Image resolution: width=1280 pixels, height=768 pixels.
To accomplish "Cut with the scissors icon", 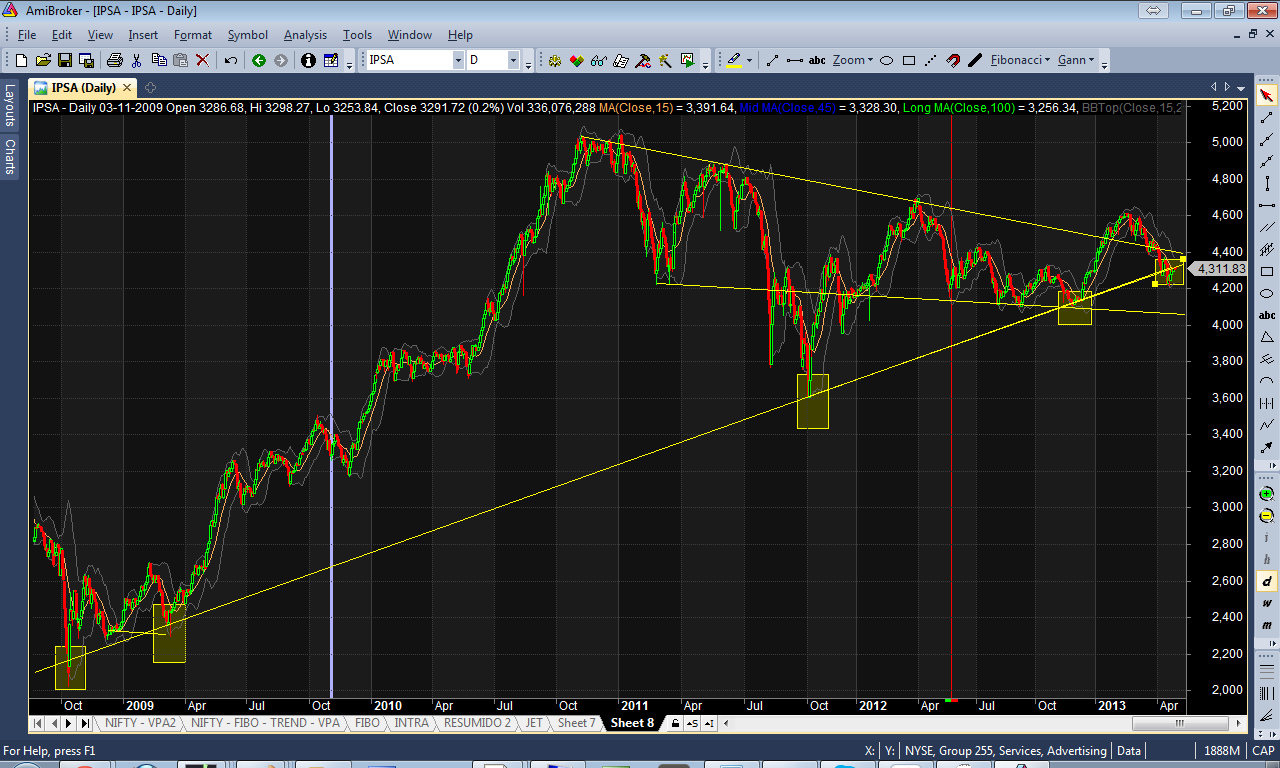I will coord(137,60).
